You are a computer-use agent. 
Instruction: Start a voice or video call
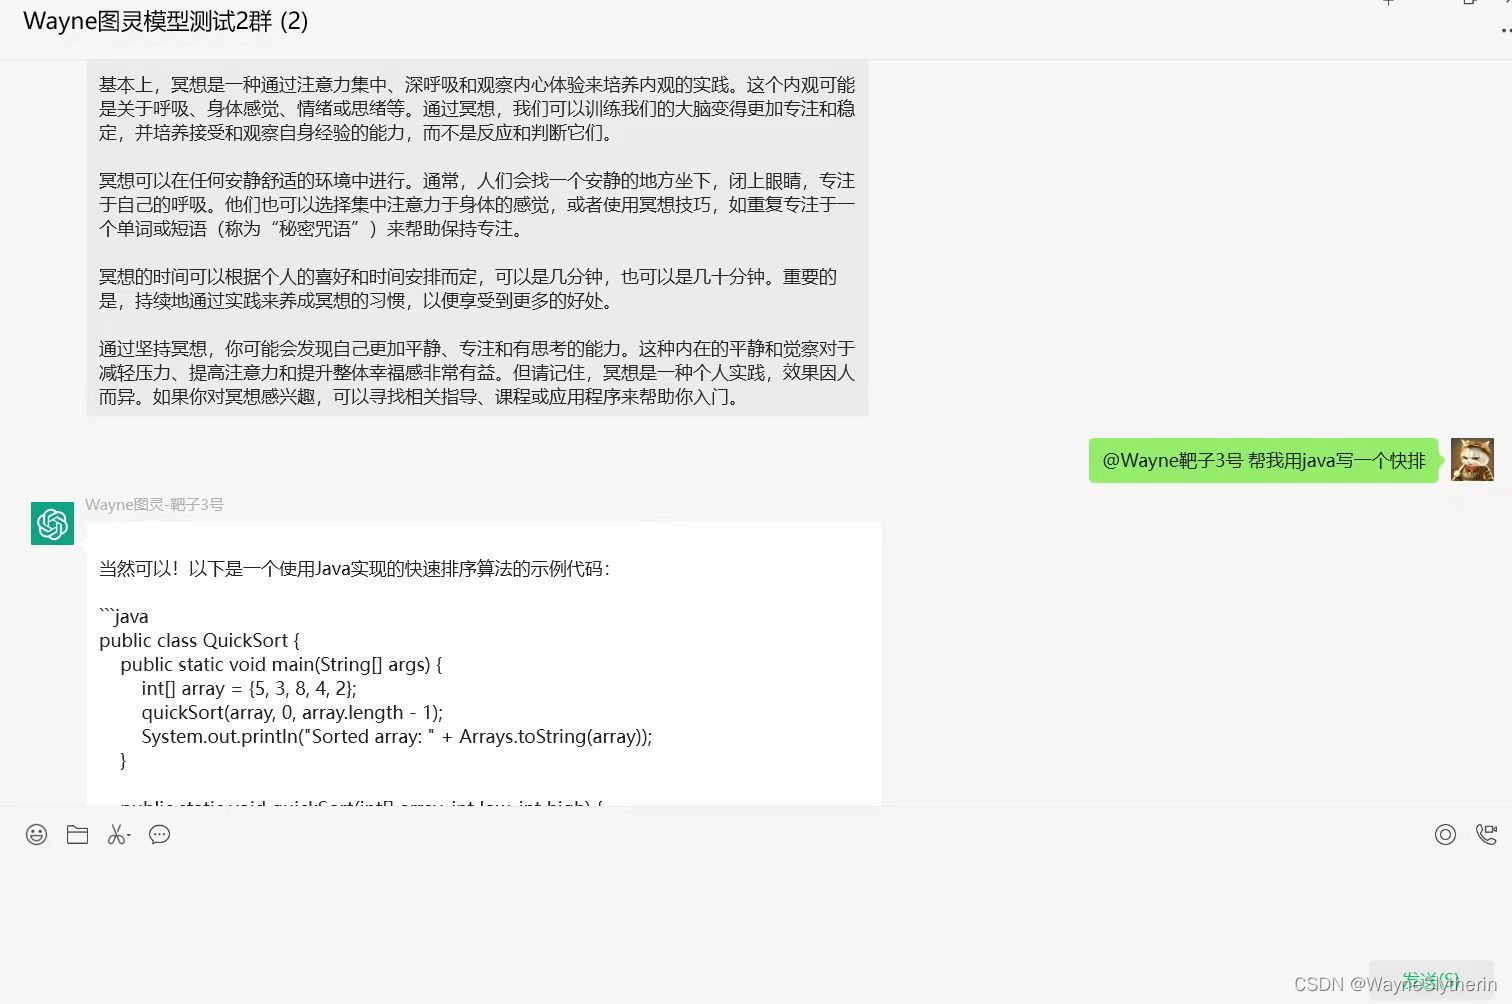tap(1487, 834)
